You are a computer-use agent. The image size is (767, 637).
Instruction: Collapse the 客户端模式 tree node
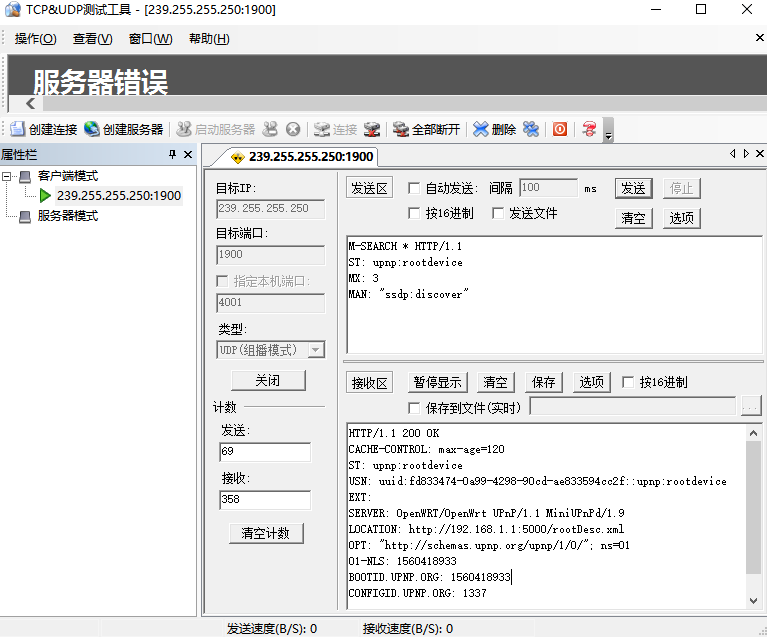click(6, 176)
